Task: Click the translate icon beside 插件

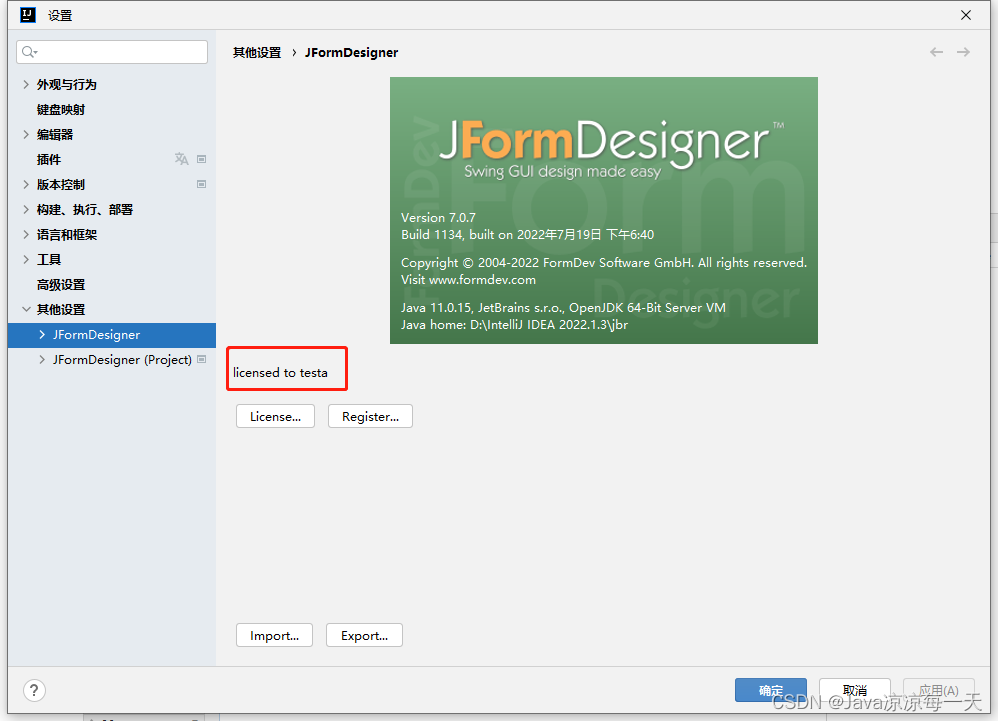Action: pos(181,158)
